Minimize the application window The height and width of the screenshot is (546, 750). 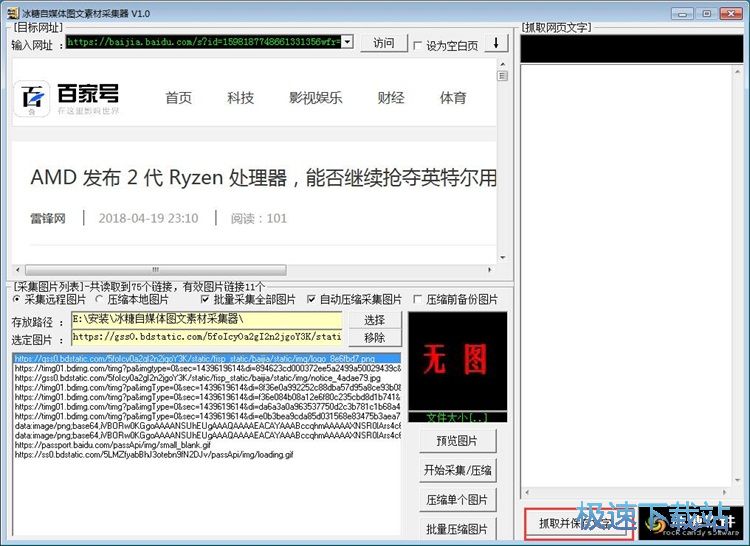683,13
